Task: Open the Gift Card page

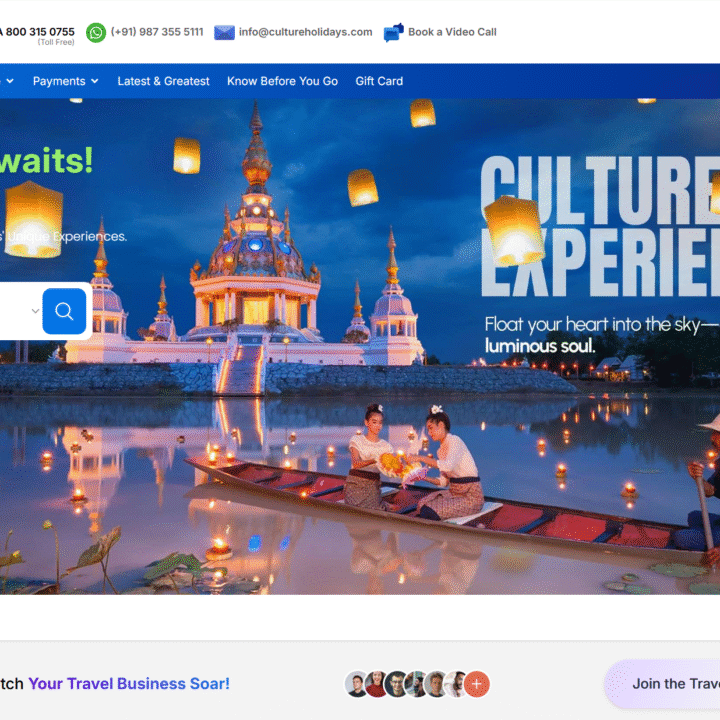Action: [379, 81]
